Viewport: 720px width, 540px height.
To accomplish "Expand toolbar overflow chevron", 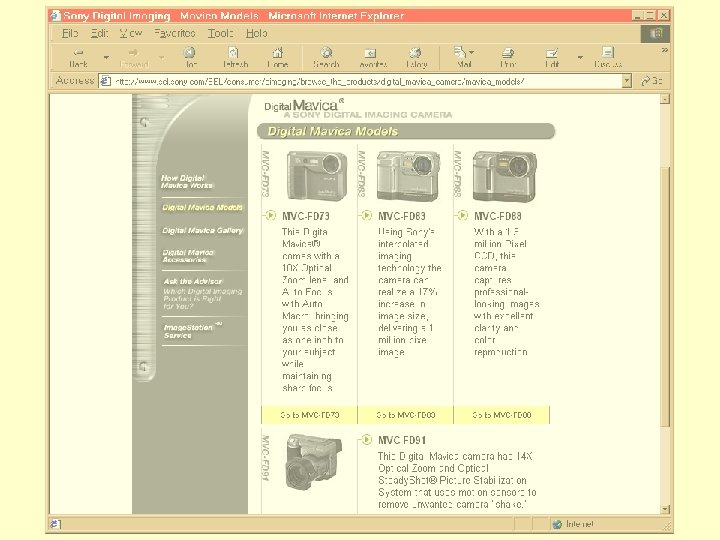I will [x=664, y=50].
